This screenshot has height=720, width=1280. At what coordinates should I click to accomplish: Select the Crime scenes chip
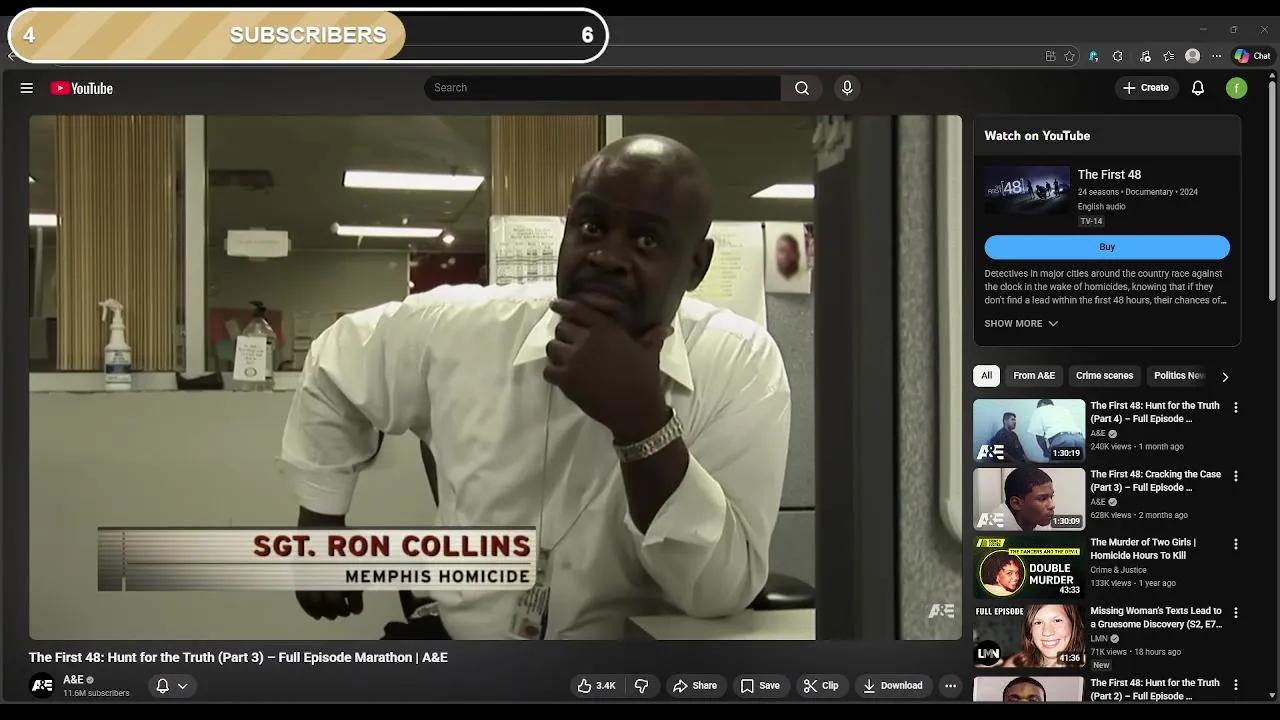click(1104, 376)
